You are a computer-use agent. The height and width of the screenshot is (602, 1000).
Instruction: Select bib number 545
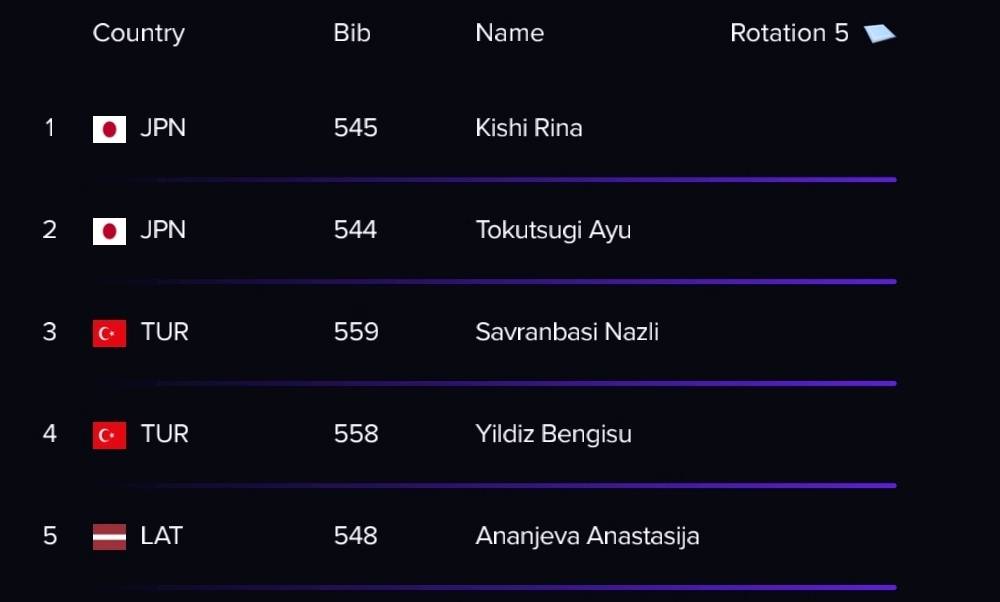[355, 128]
